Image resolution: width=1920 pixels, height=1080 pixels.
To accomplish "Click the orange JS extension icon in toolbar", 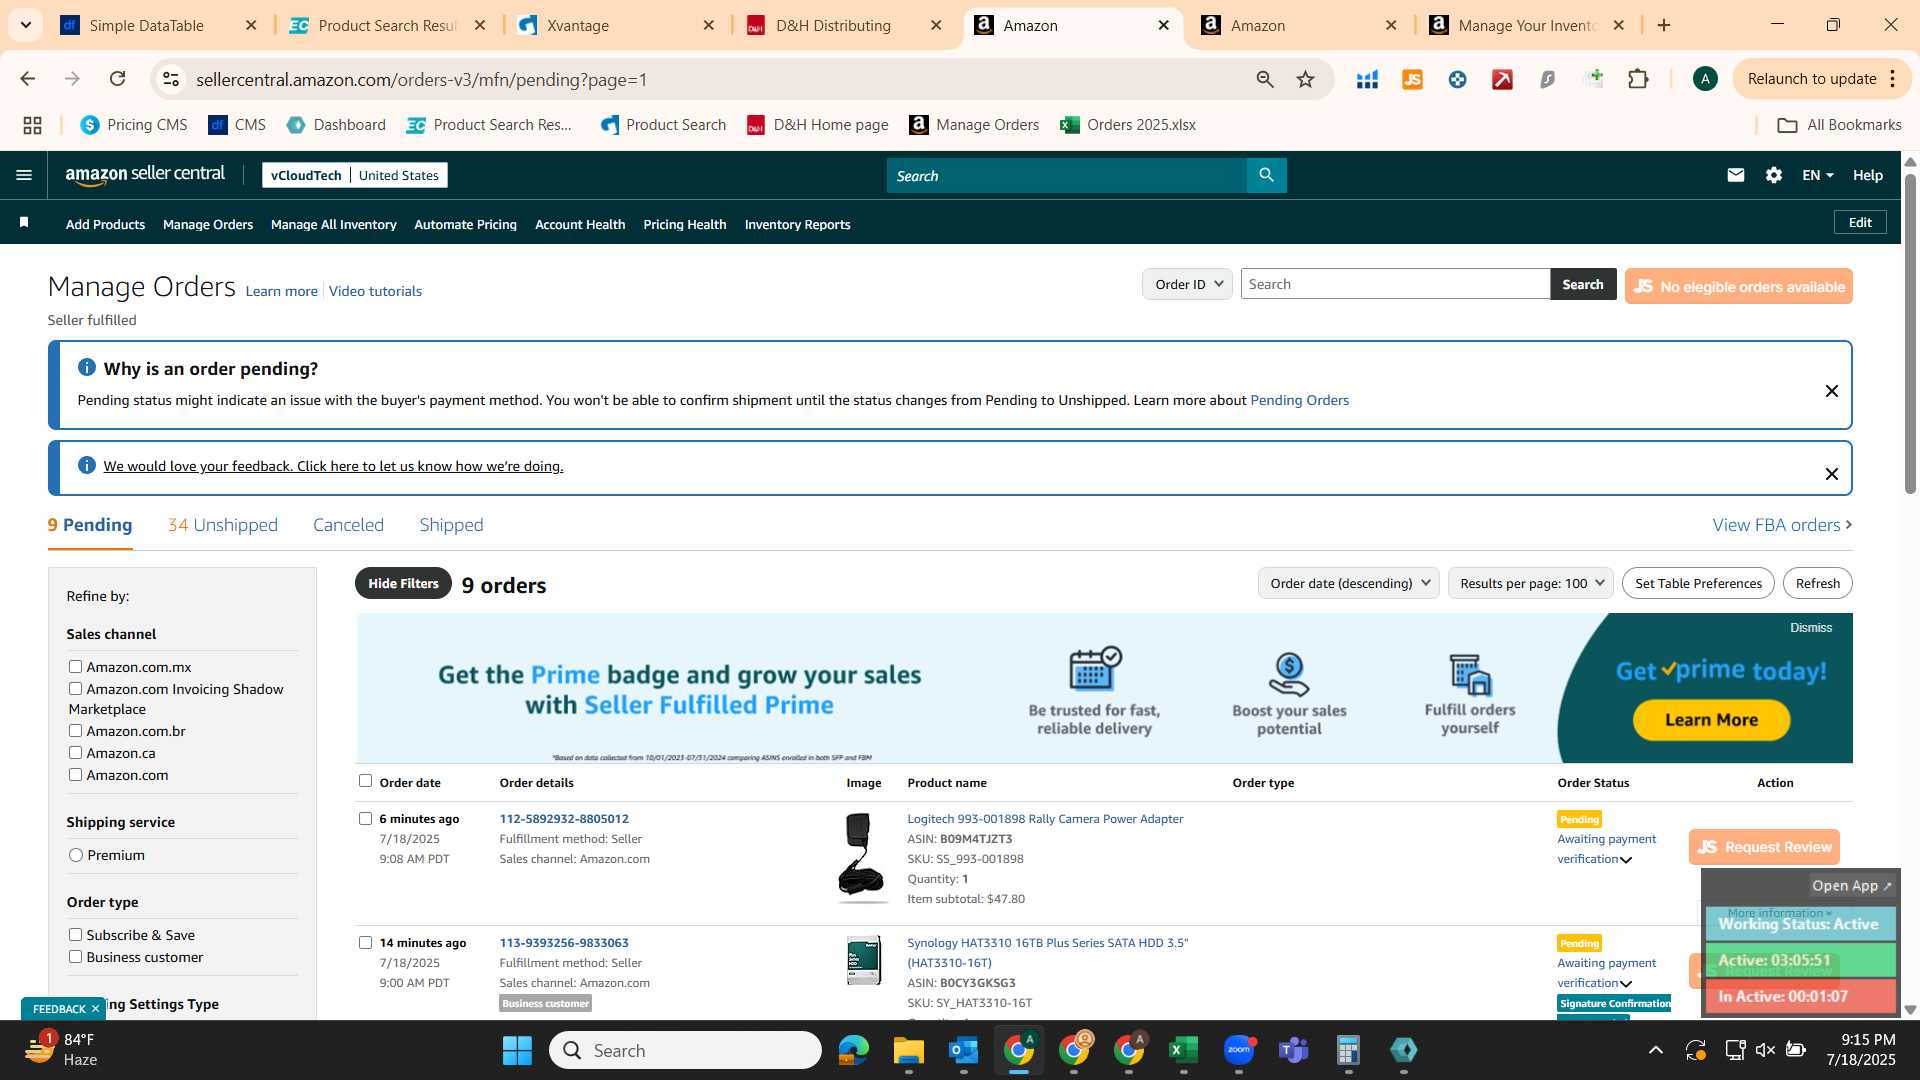I will click(1412, 79).
